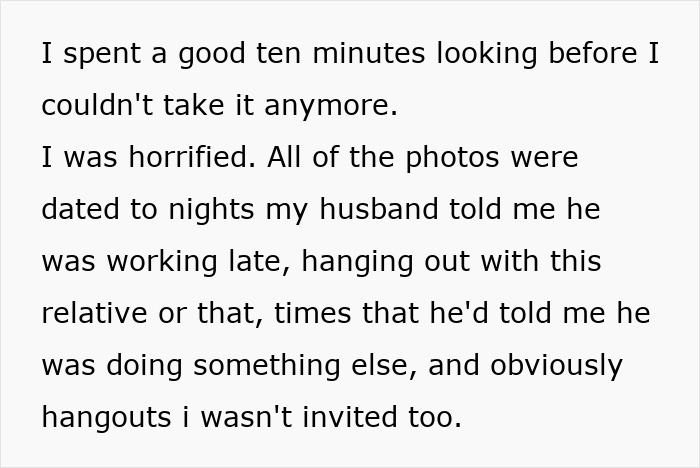Click the word "looking" in the first line
700x468 pixels.
[x=499, y=54]
